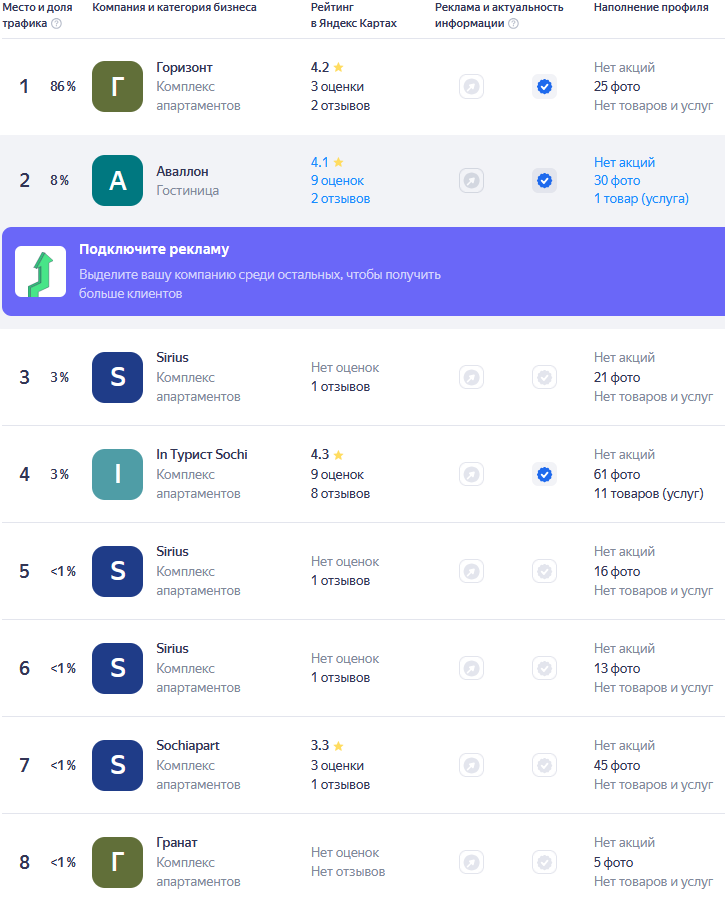
Task: Select the company name 'Горизонт'
Action: (x=184, y=68)
